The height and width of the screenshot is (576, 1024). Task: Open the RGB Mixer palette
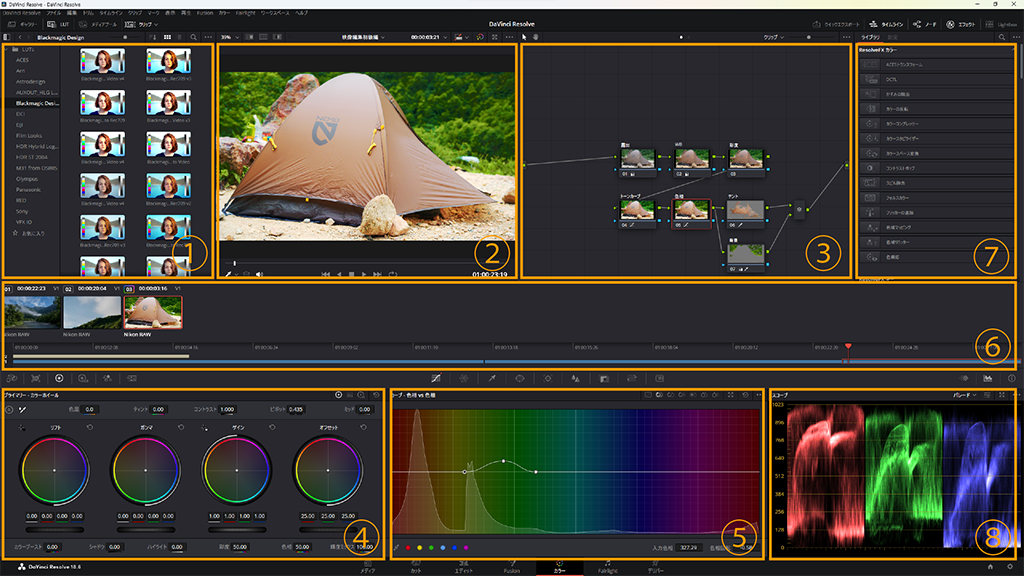click(107, 378)
